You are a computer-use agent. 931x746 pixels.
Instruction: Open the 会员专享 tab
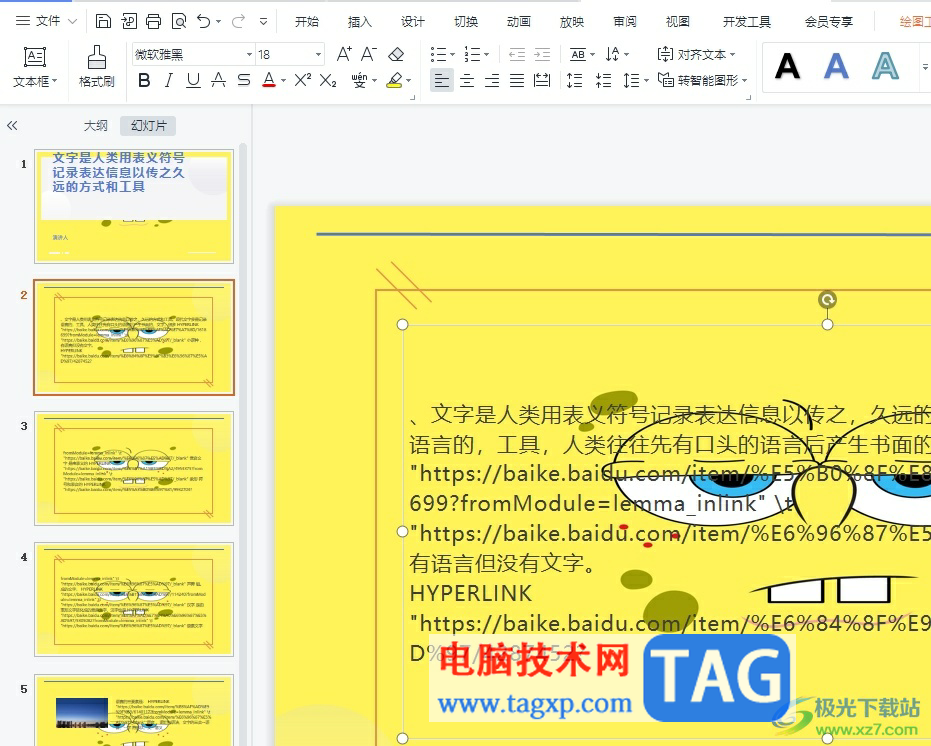coord(829,21)
